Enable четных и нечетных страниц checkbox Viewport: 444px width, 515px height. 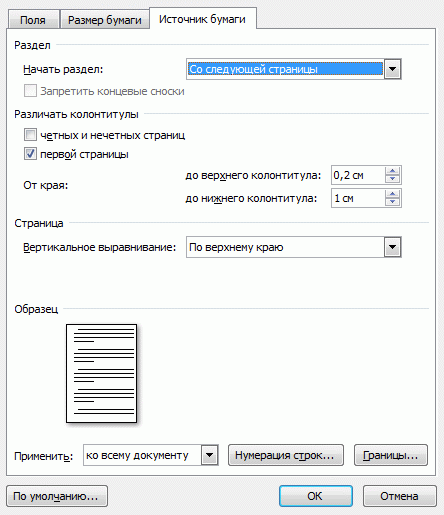tap(30, 135)
